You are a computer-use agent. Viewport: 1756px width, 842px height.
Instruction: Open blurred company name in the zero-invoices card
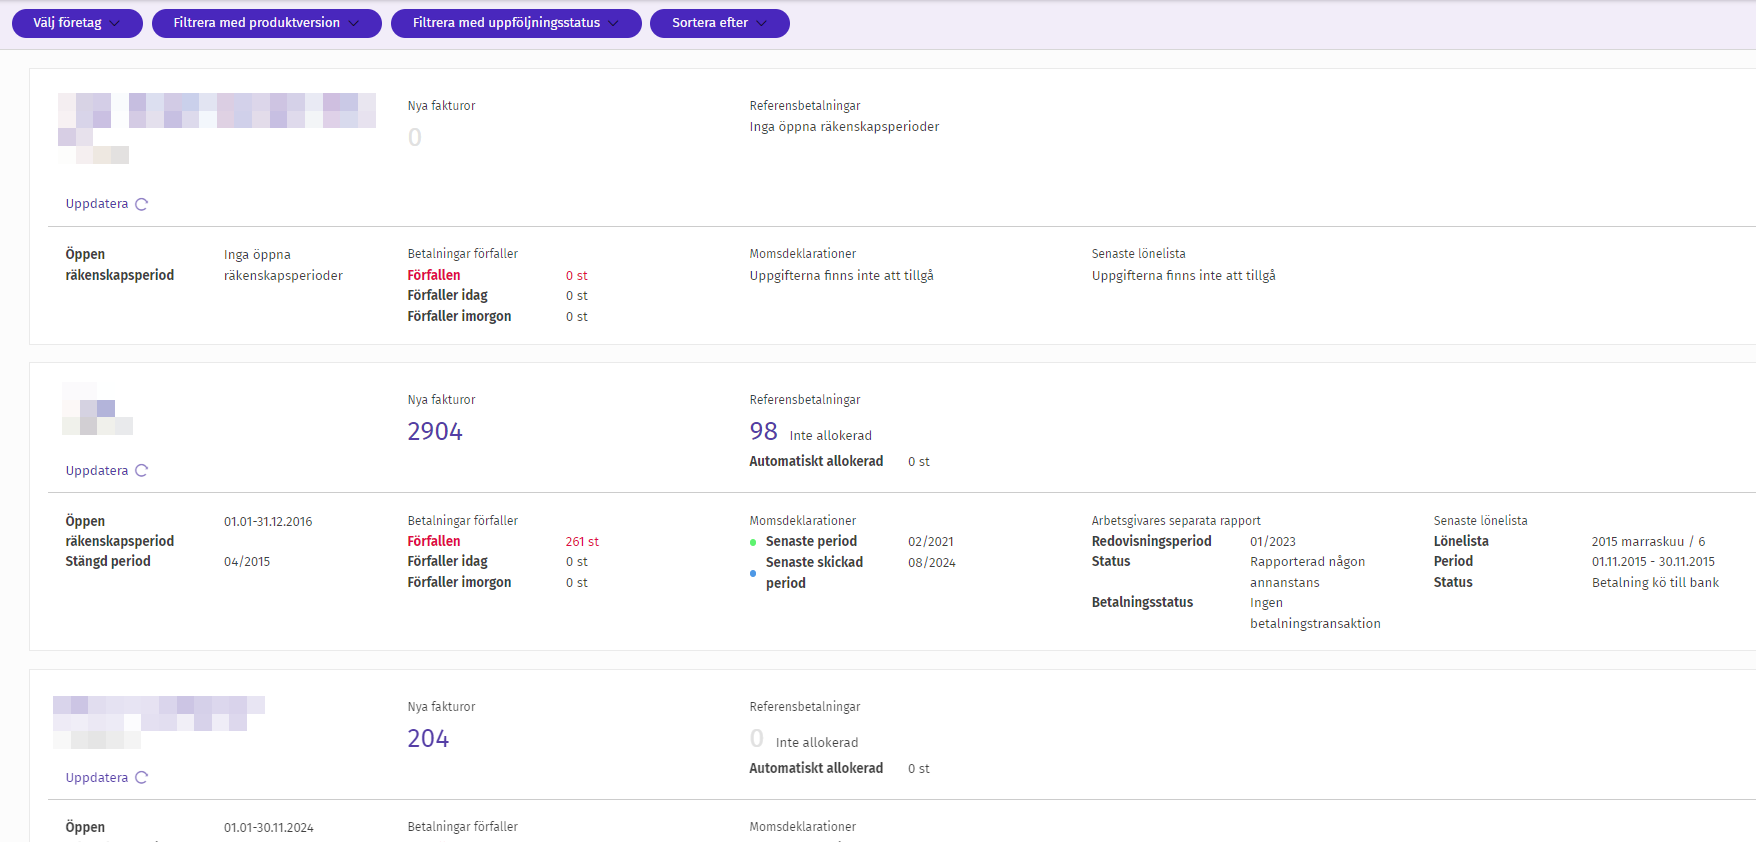coord(217,128)
